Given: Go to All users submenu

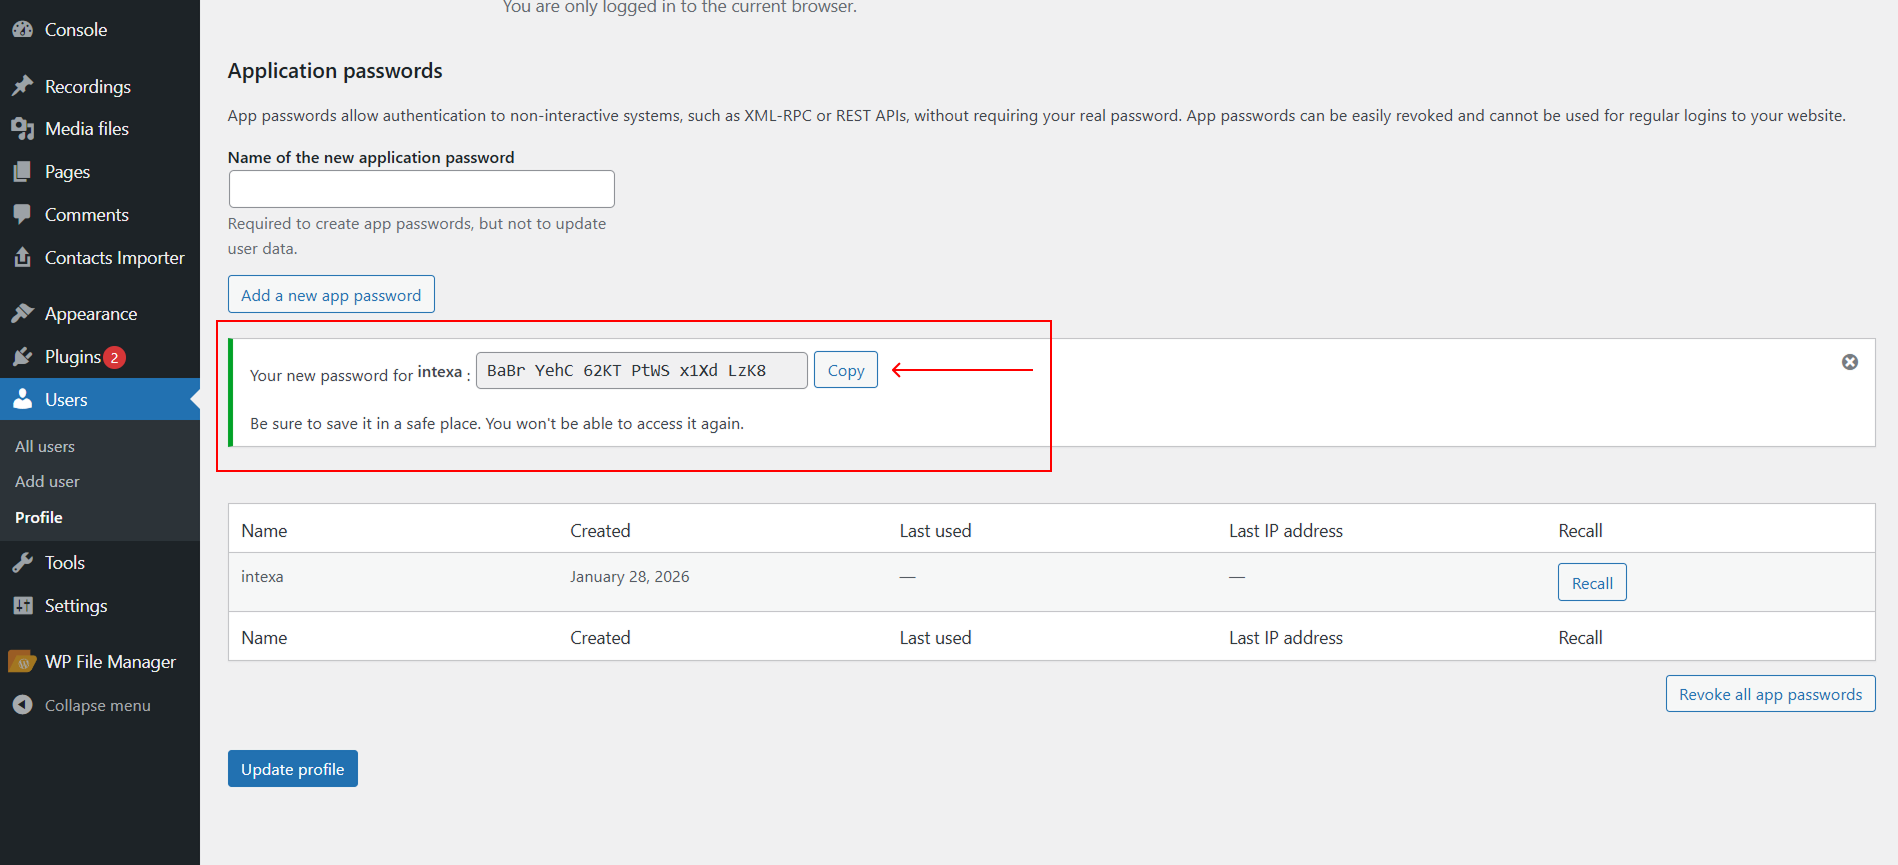Looking at the screenshot, I should [45, 447].
